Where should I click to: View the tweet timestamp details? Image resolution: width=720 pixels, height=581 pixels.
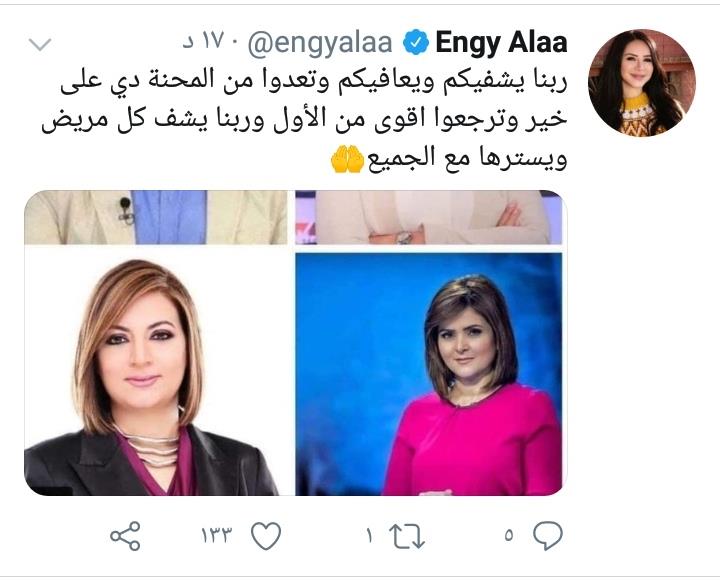click(x=203, y=42)
